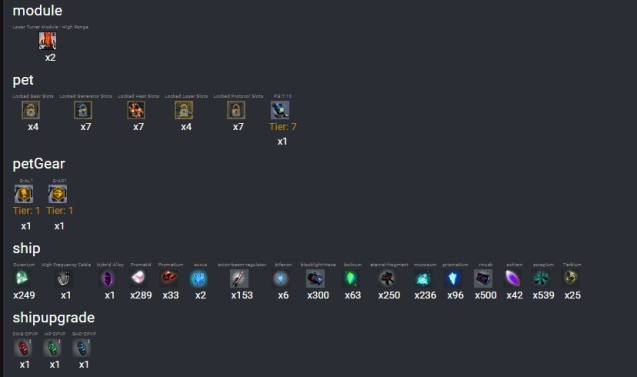Open the P.E.T.10 Tier 7 pet icon
The height and width of the screenshot is (377, 637).
coord(280,110)
